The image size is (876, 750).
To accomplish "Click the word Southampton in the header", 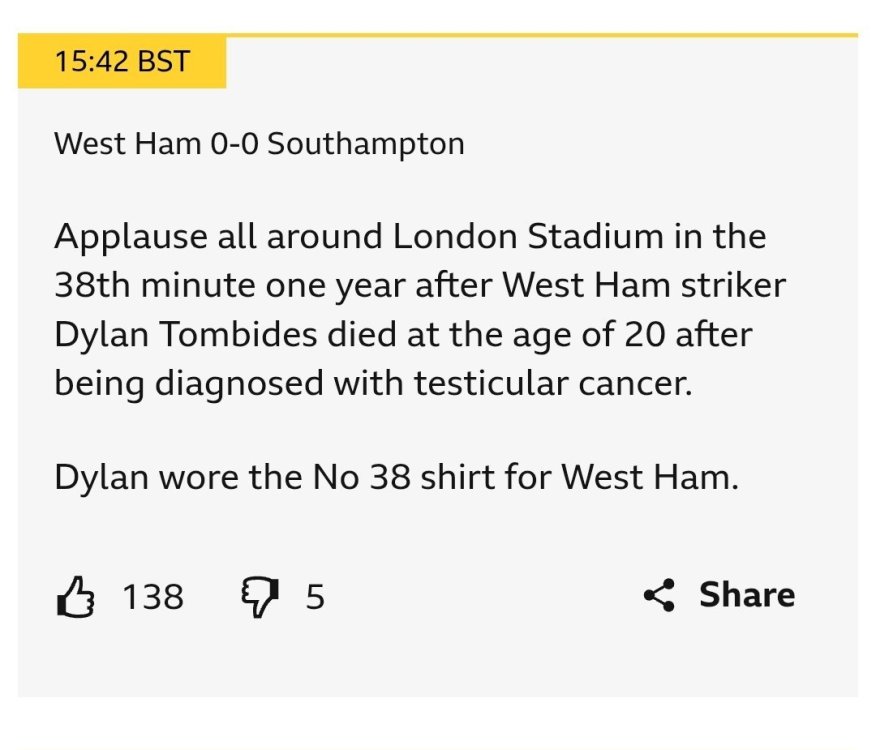I will pos(366,144).
